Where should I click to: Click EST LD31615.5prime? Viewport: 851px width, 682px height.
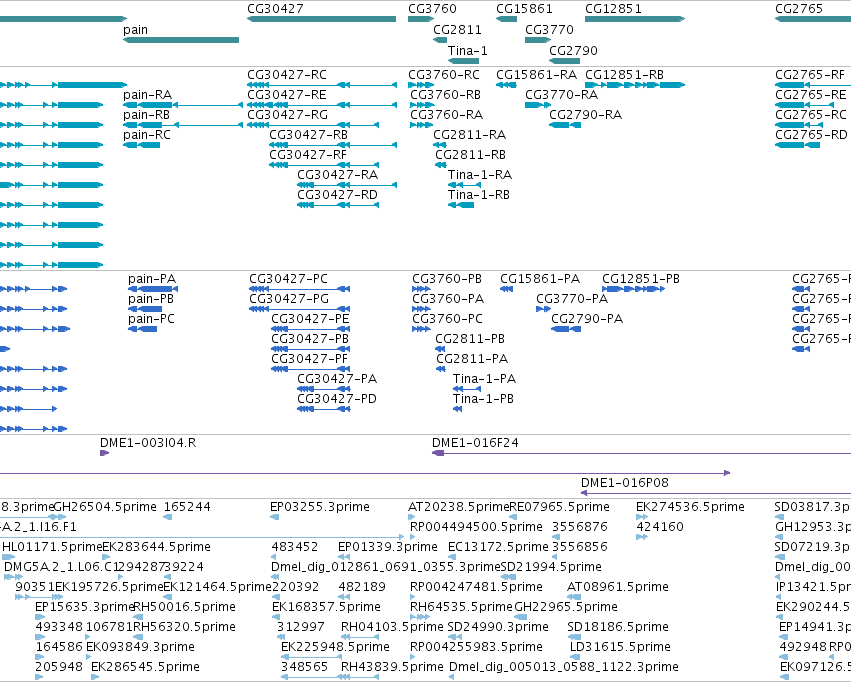pyautogui.click(x=620, y=647)
